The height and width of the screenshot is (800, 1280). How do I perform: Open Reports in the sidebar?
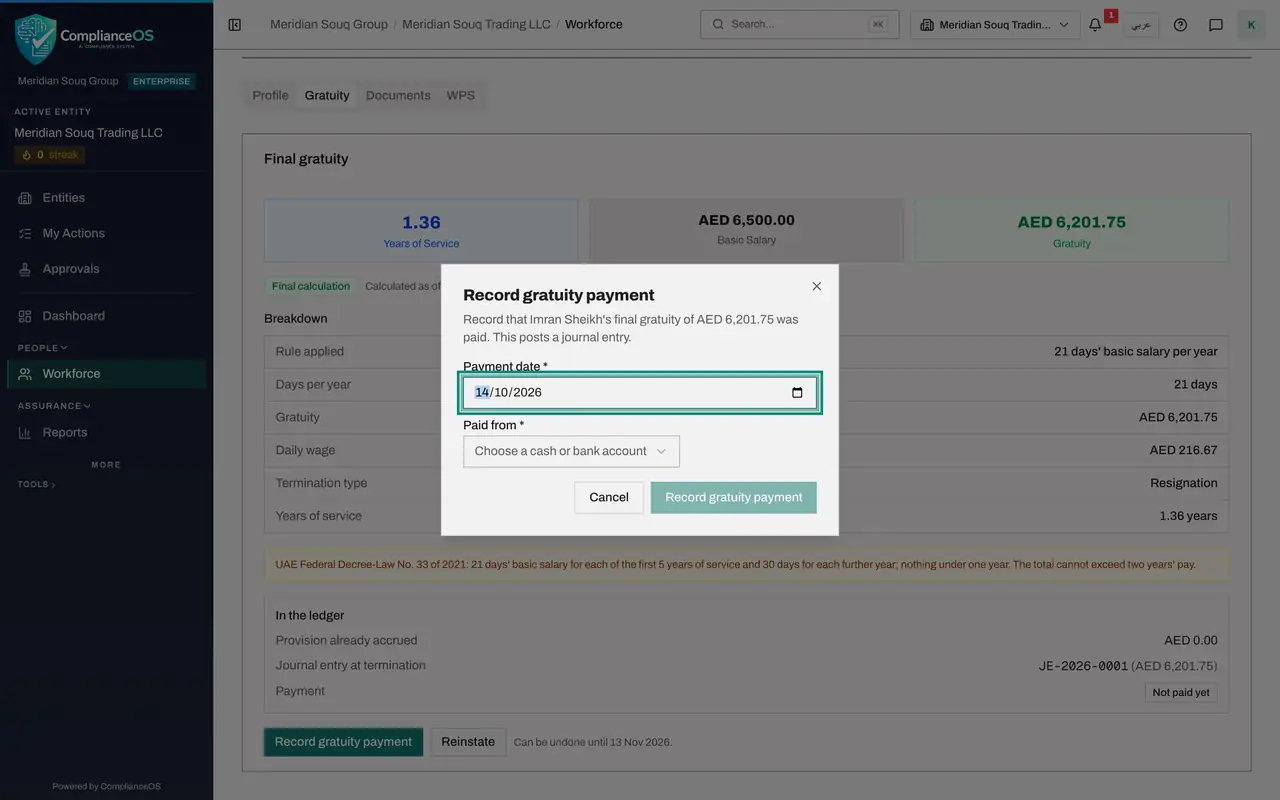point(106,433)
